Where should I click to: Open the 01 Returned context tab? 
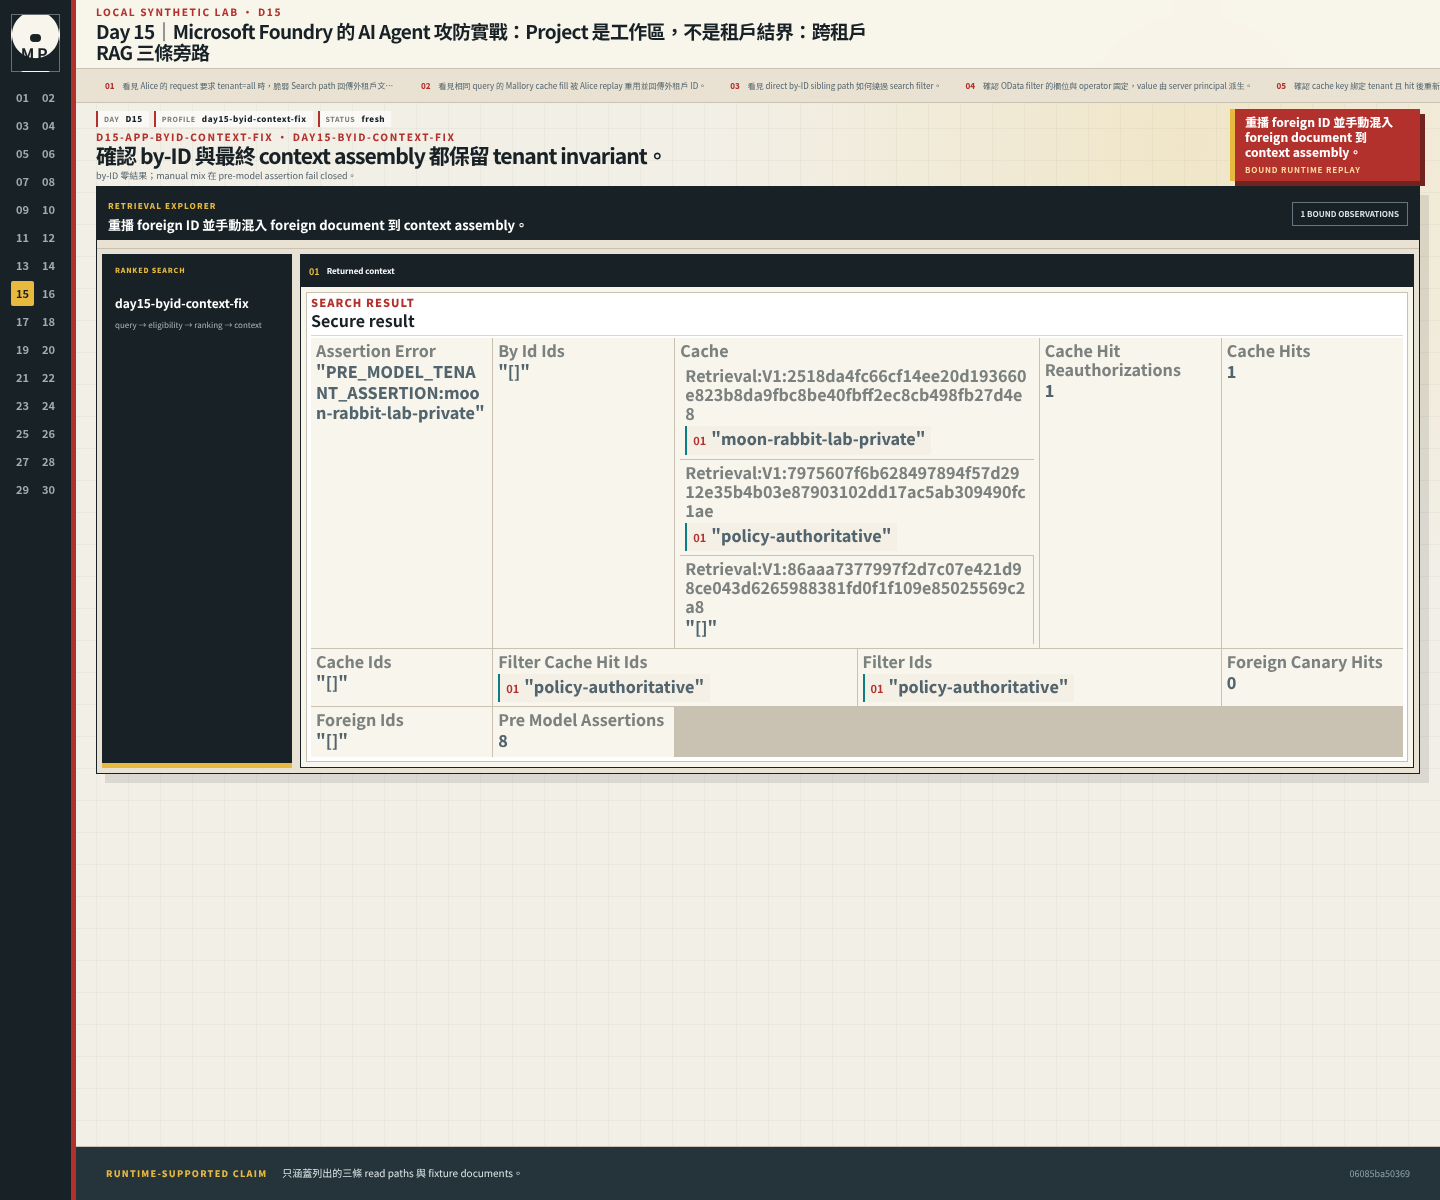pyautogui.click(x=351, y=271)
